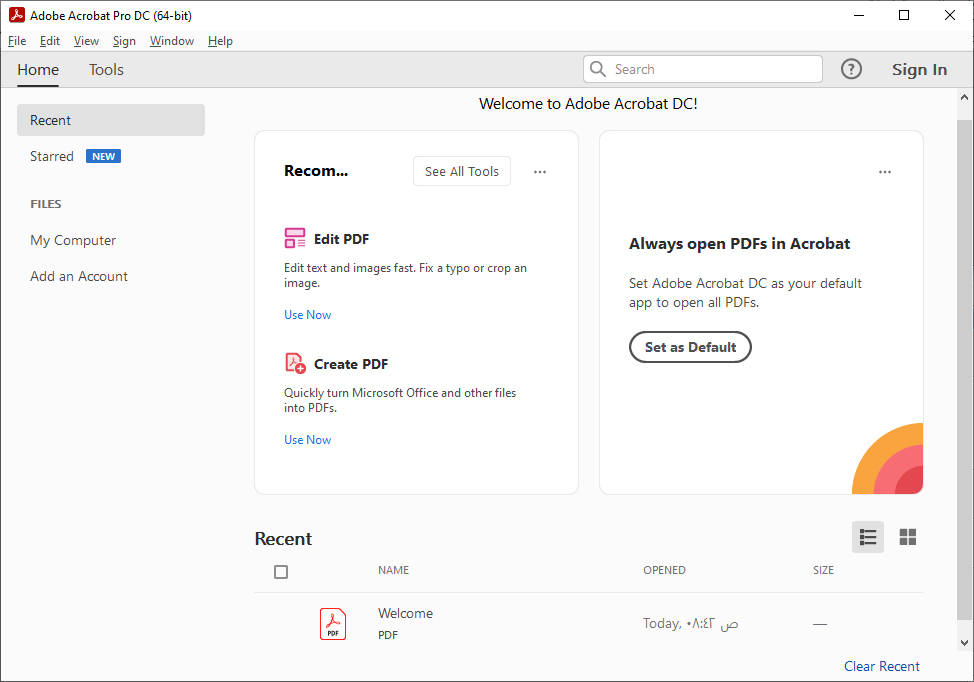
Task: Click the Today opened time cell
Action: [690, 623]
